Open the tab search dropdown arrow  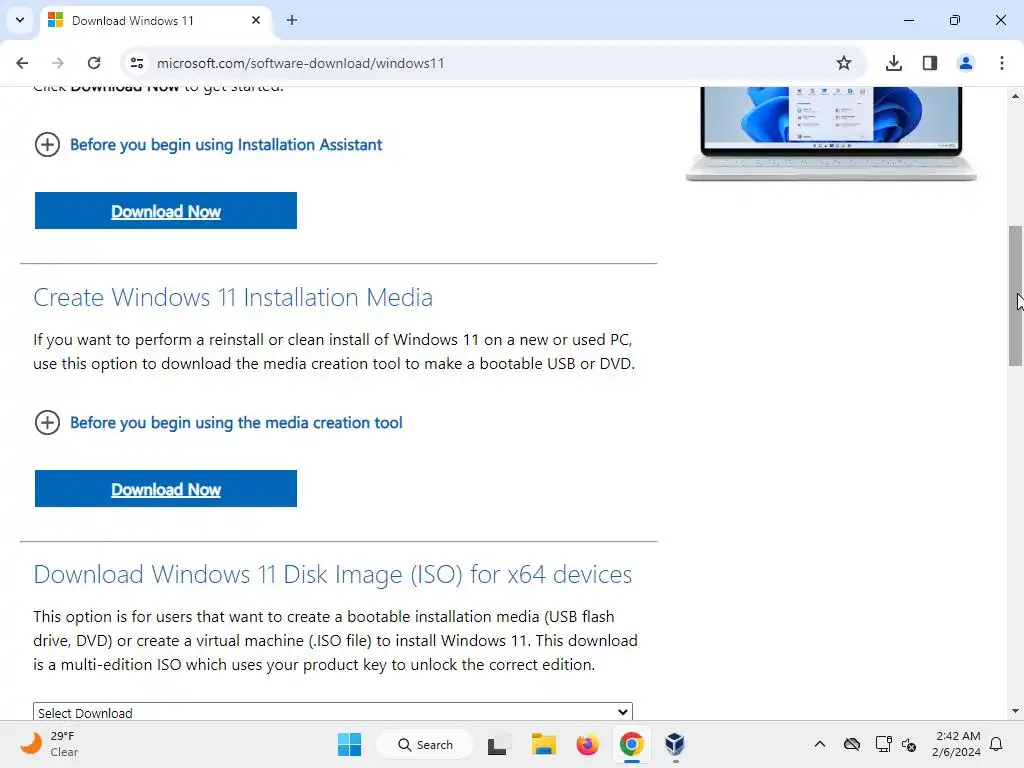pos(20,20)
